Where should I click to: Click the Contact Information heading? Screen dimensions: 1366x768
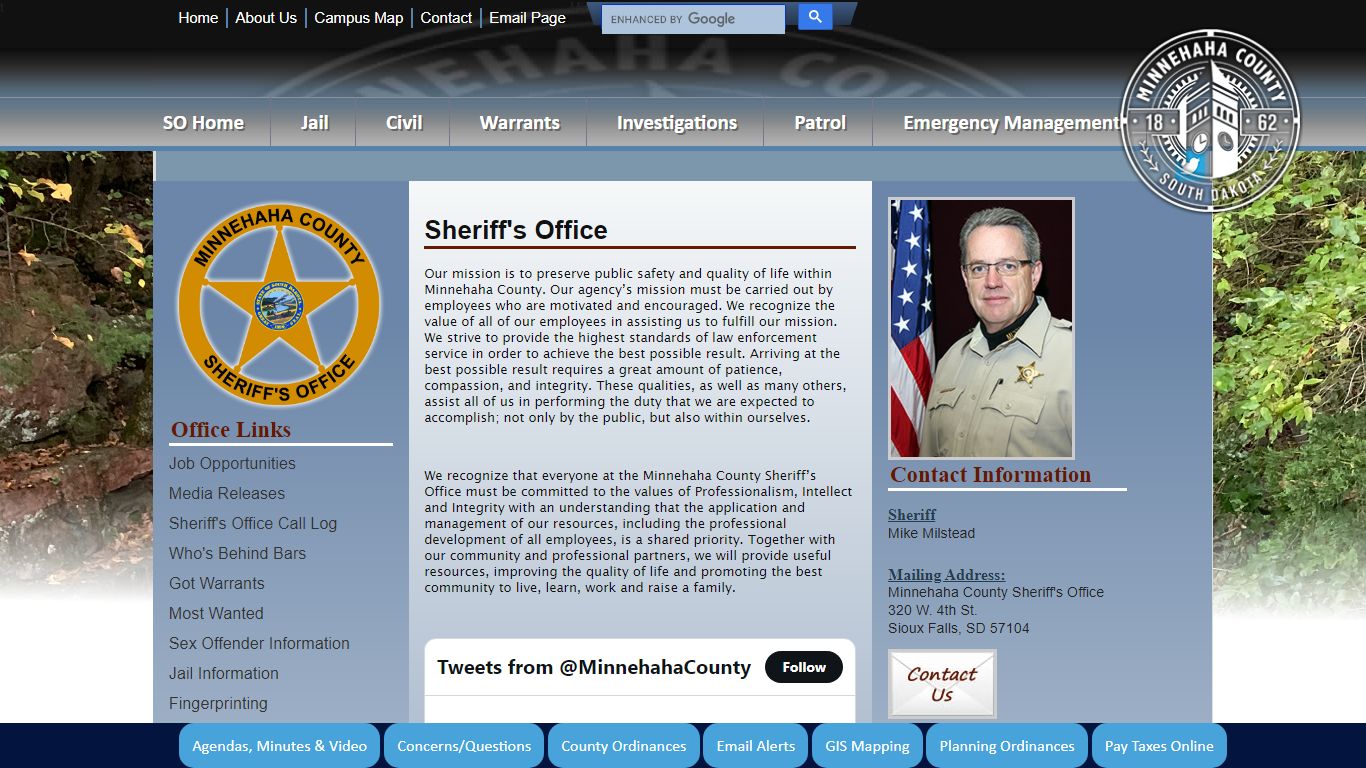pyautogui.click(x=991, y=475)
